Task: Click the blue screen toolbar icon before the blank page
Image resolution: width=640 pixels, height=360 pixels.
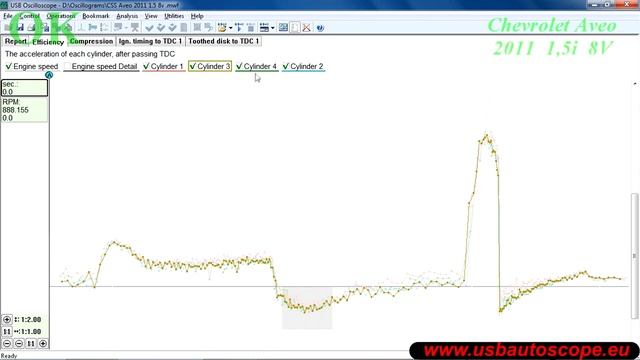Action: point(283,28)
